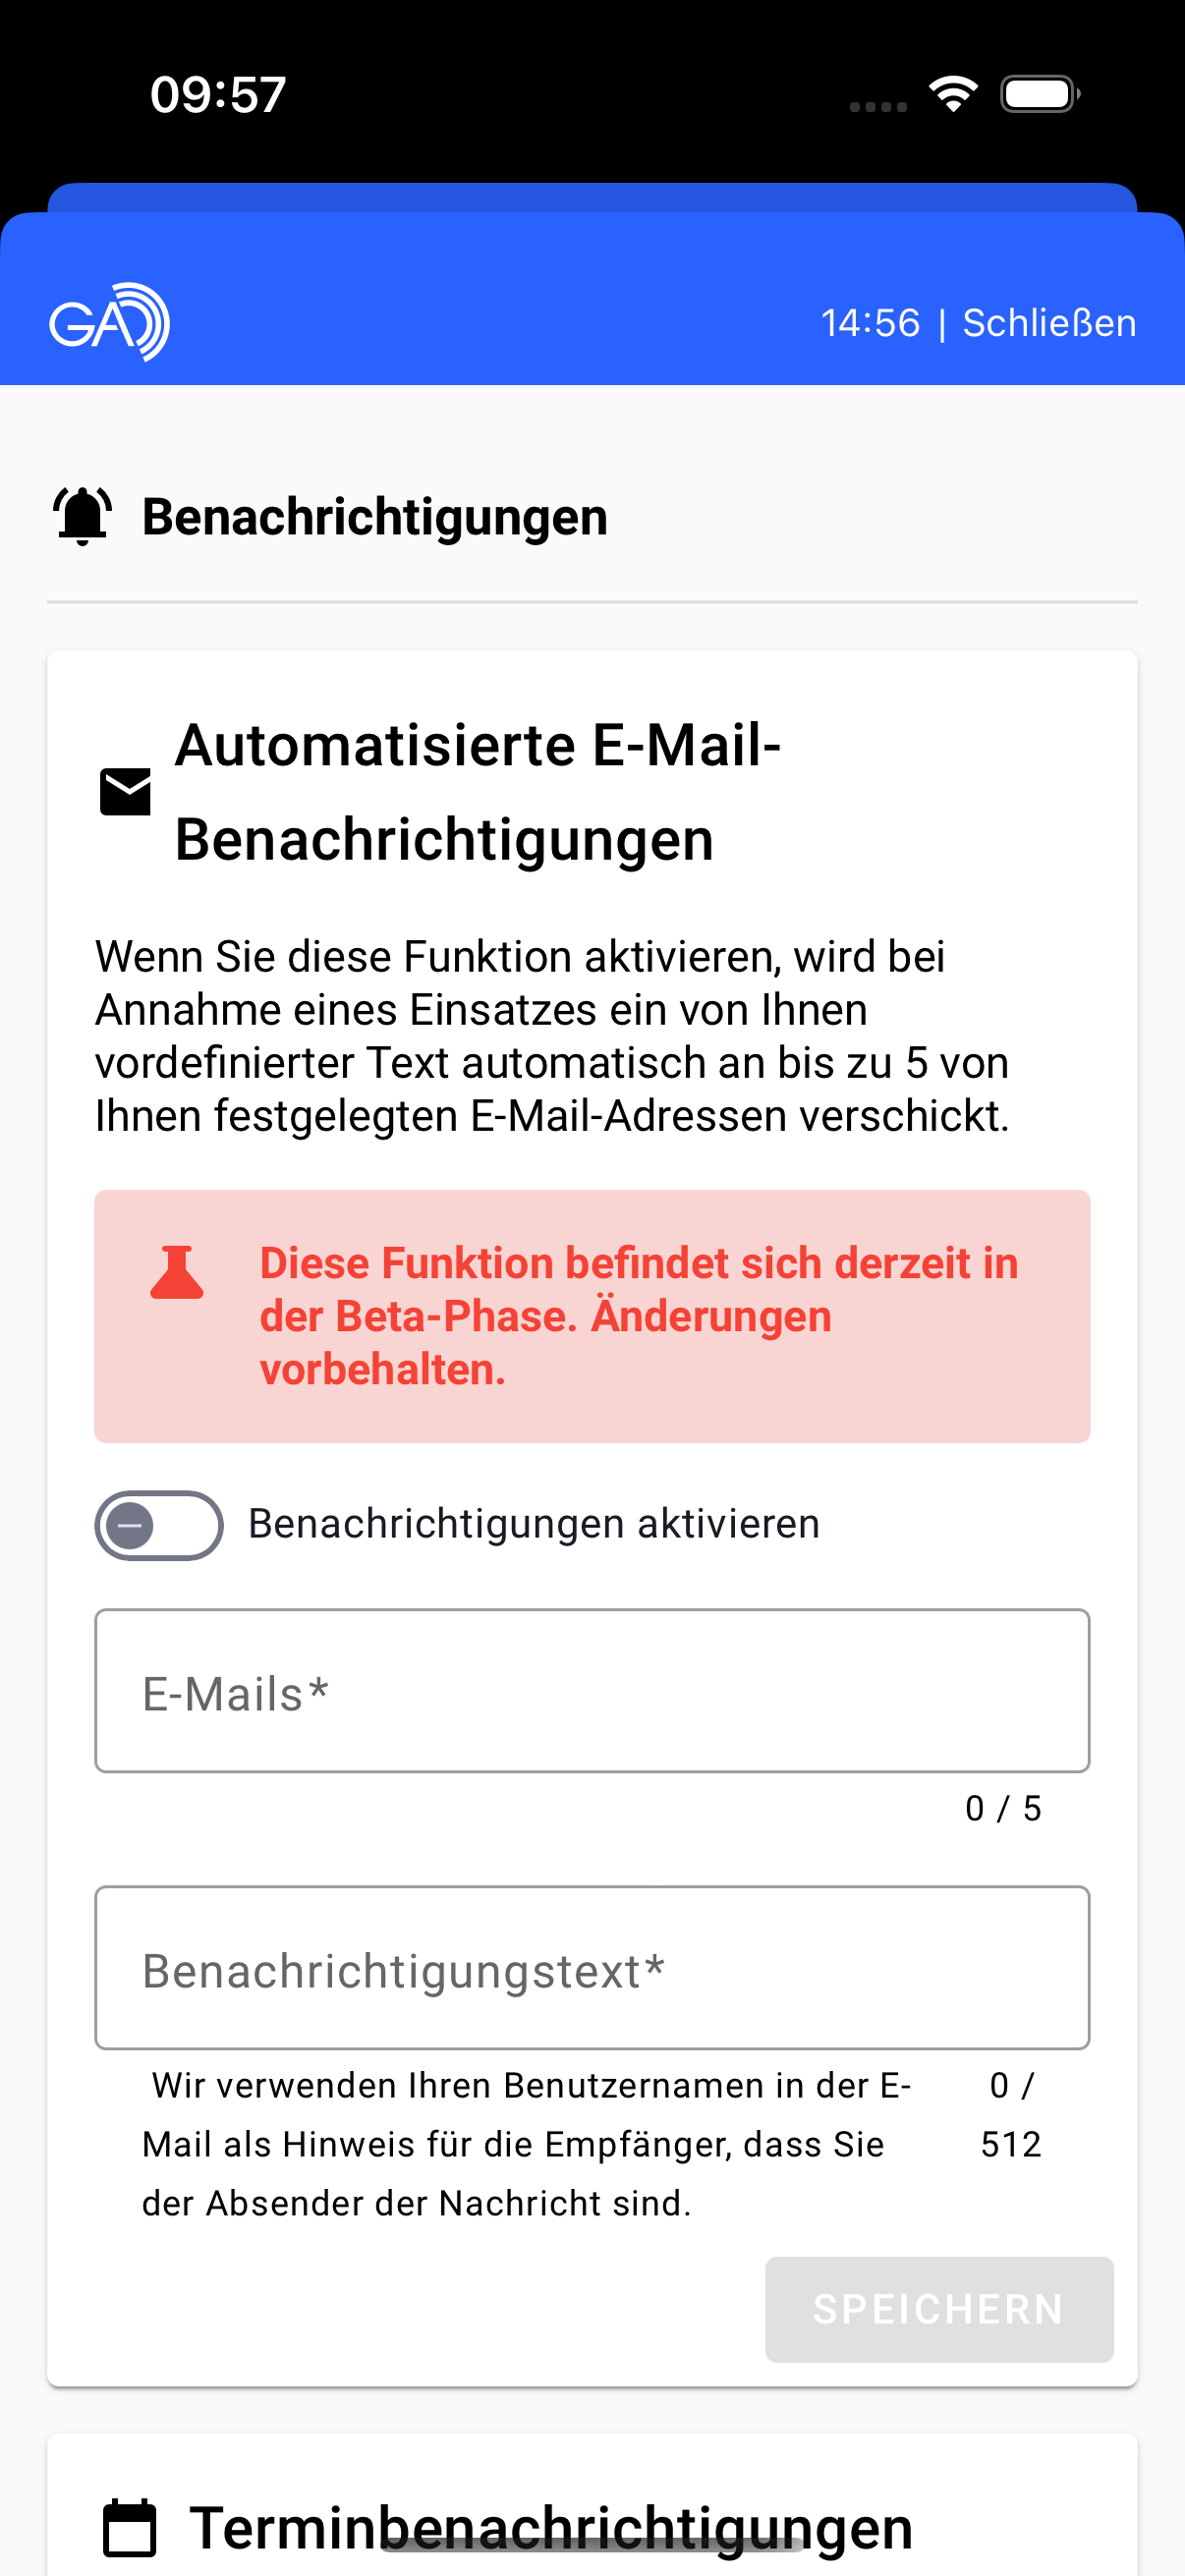
Task: Tap the Automatisierte E-Mail-Benachrichtigungen heading
Action: pos(478,792)
